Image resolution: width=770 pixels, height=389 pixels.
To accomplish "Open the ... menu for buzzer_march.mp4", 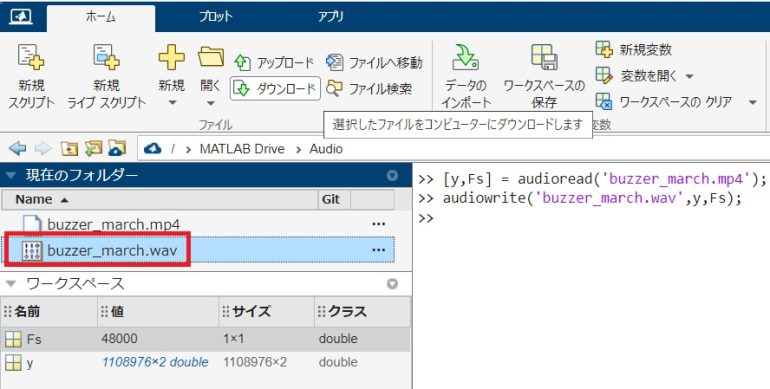I will [378, 224].
